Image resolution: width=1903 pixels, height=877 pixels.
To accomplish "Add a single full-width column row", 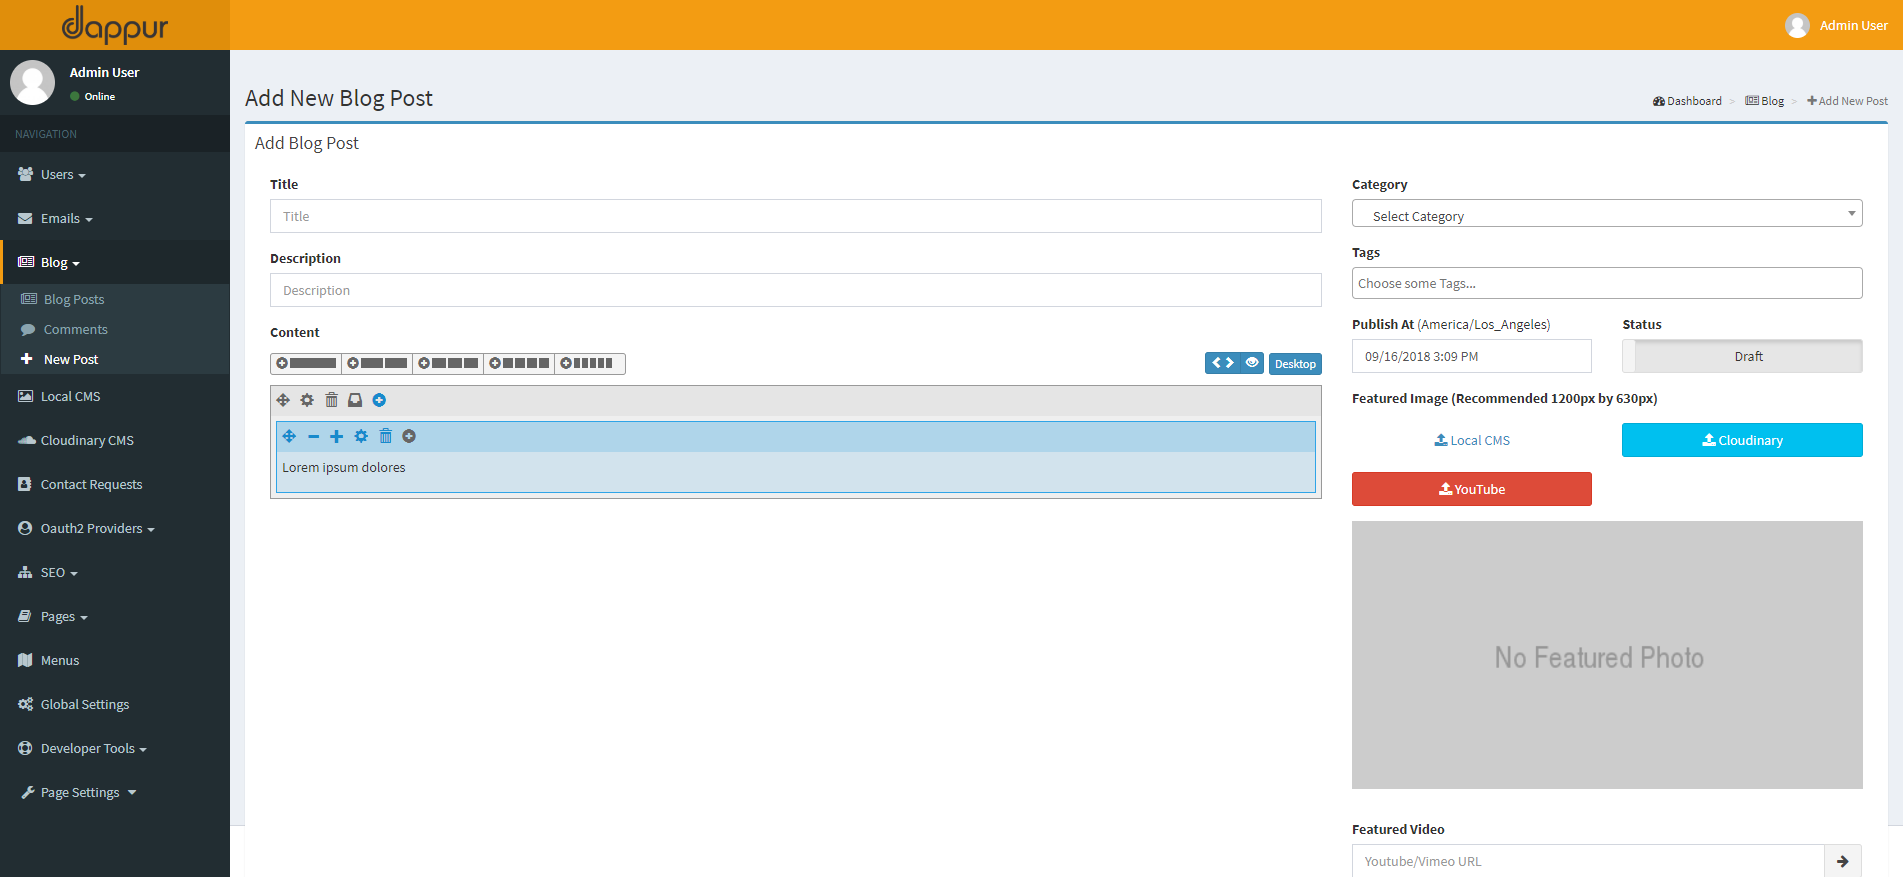I will coord(306,363).
